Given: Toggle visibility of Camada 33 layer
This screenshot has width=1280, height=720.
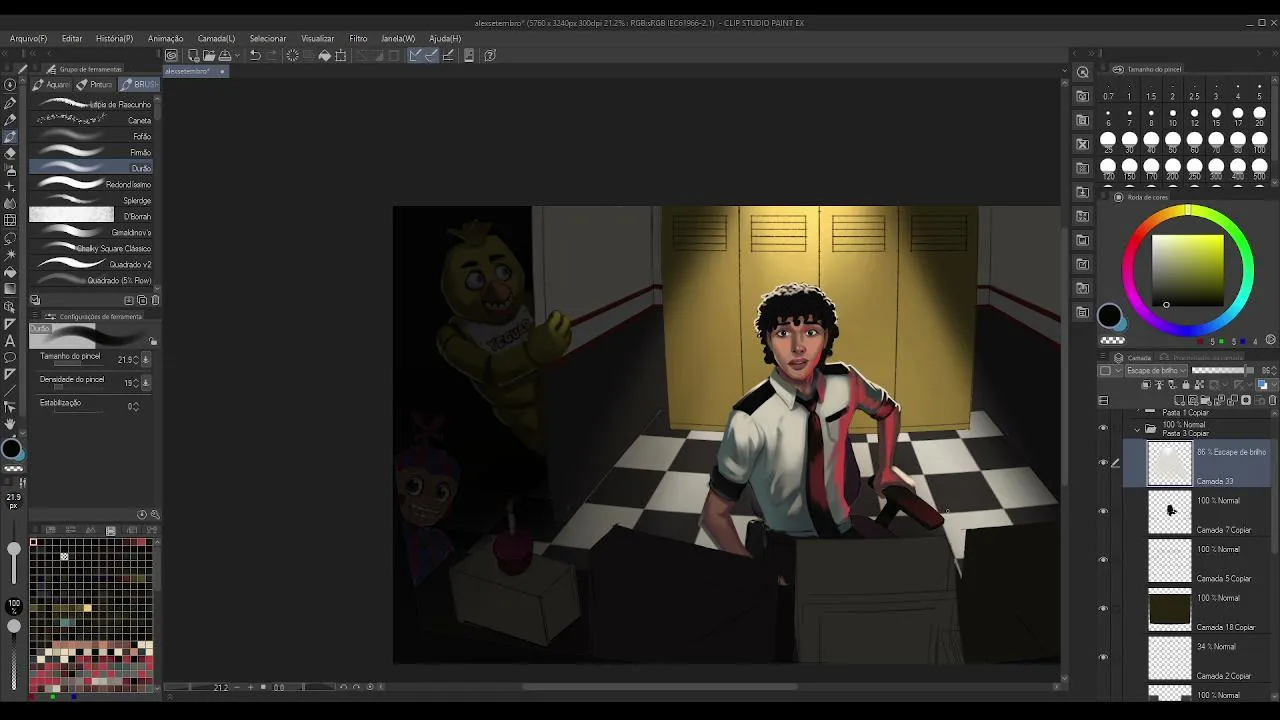Looking at the screenshot, I should (x=1103, y=463).
